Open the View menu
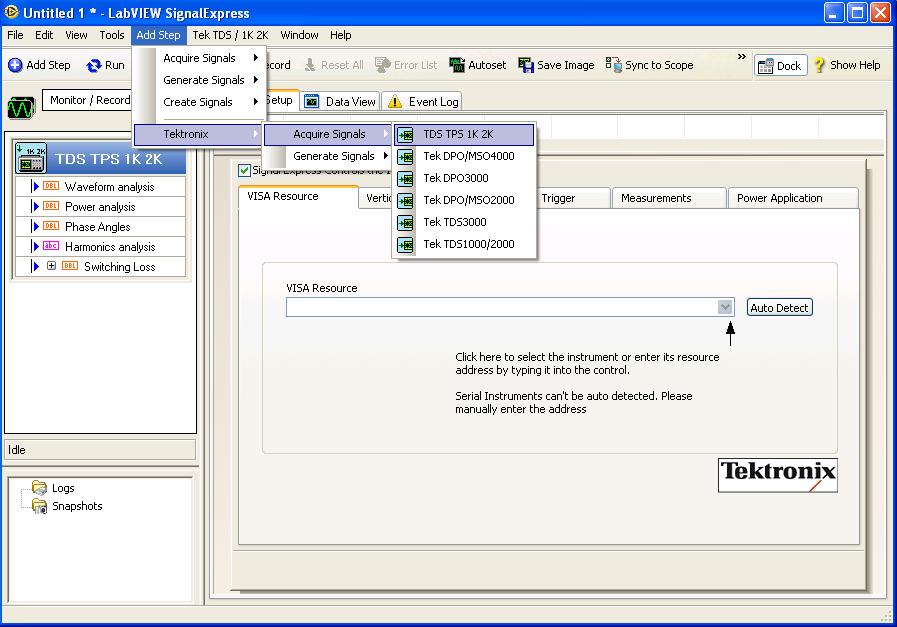 pyautogui.click(x=76, y=35)
